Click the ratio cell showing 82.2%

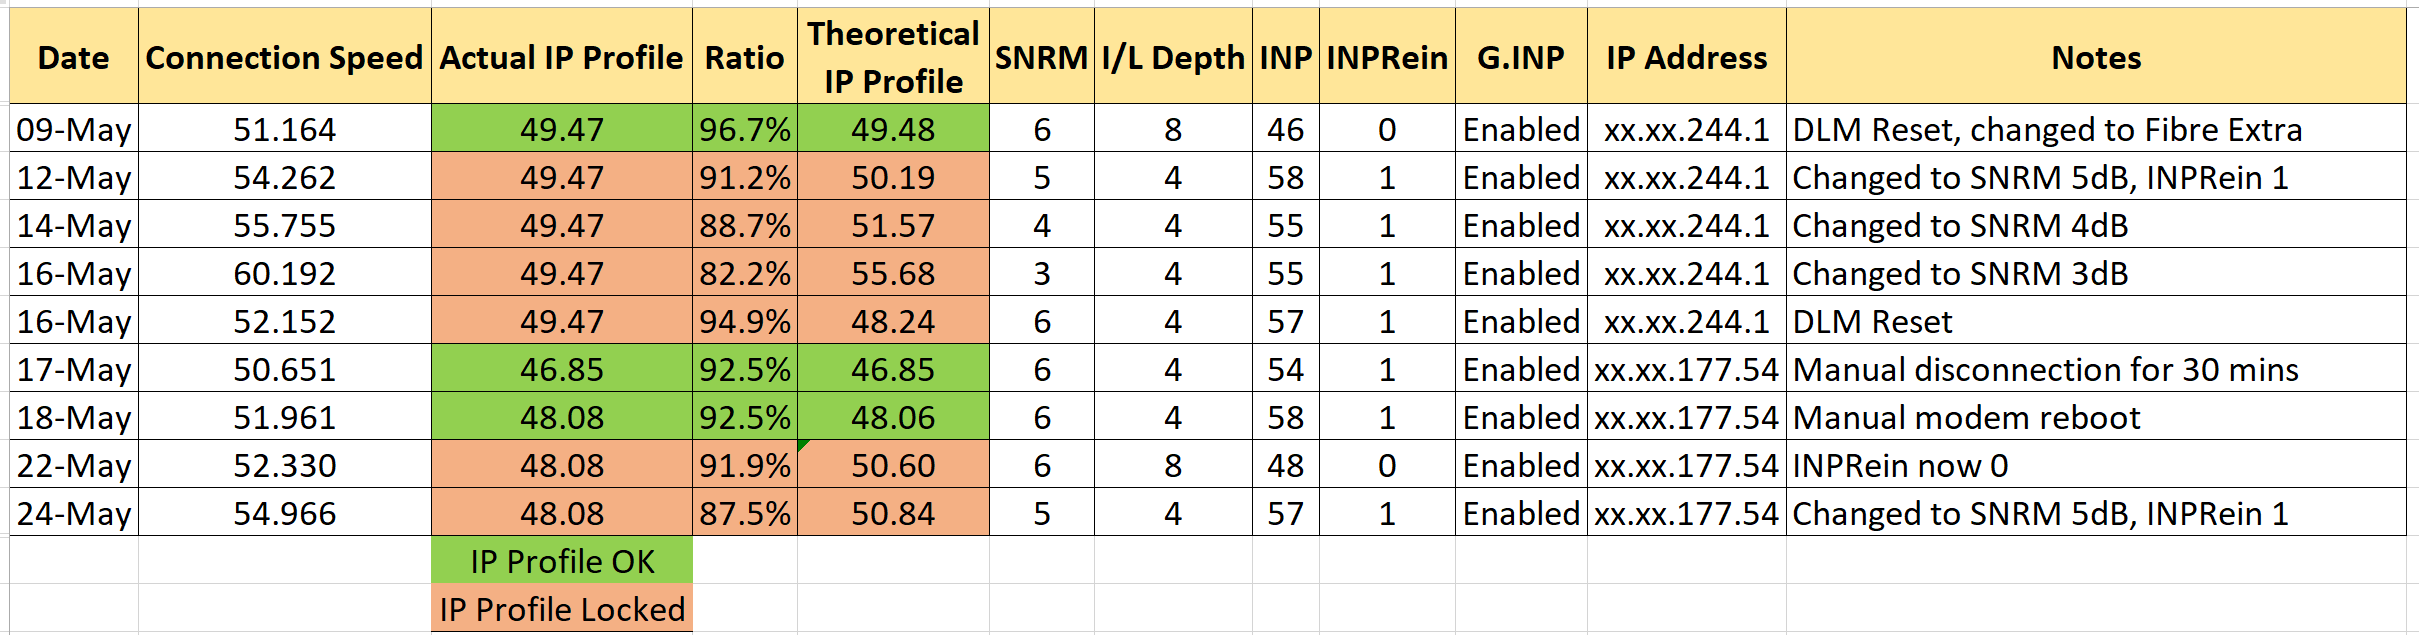[x=744, y=273]
